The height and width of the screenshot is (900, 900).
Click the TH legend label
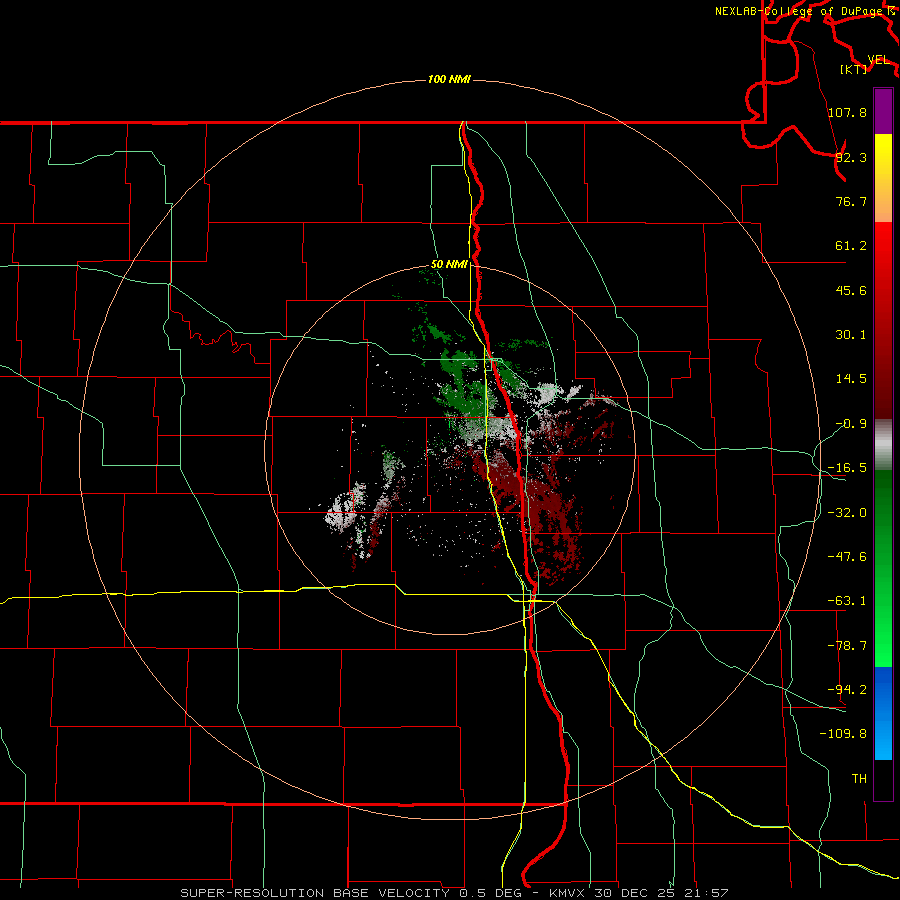(859, 778)
